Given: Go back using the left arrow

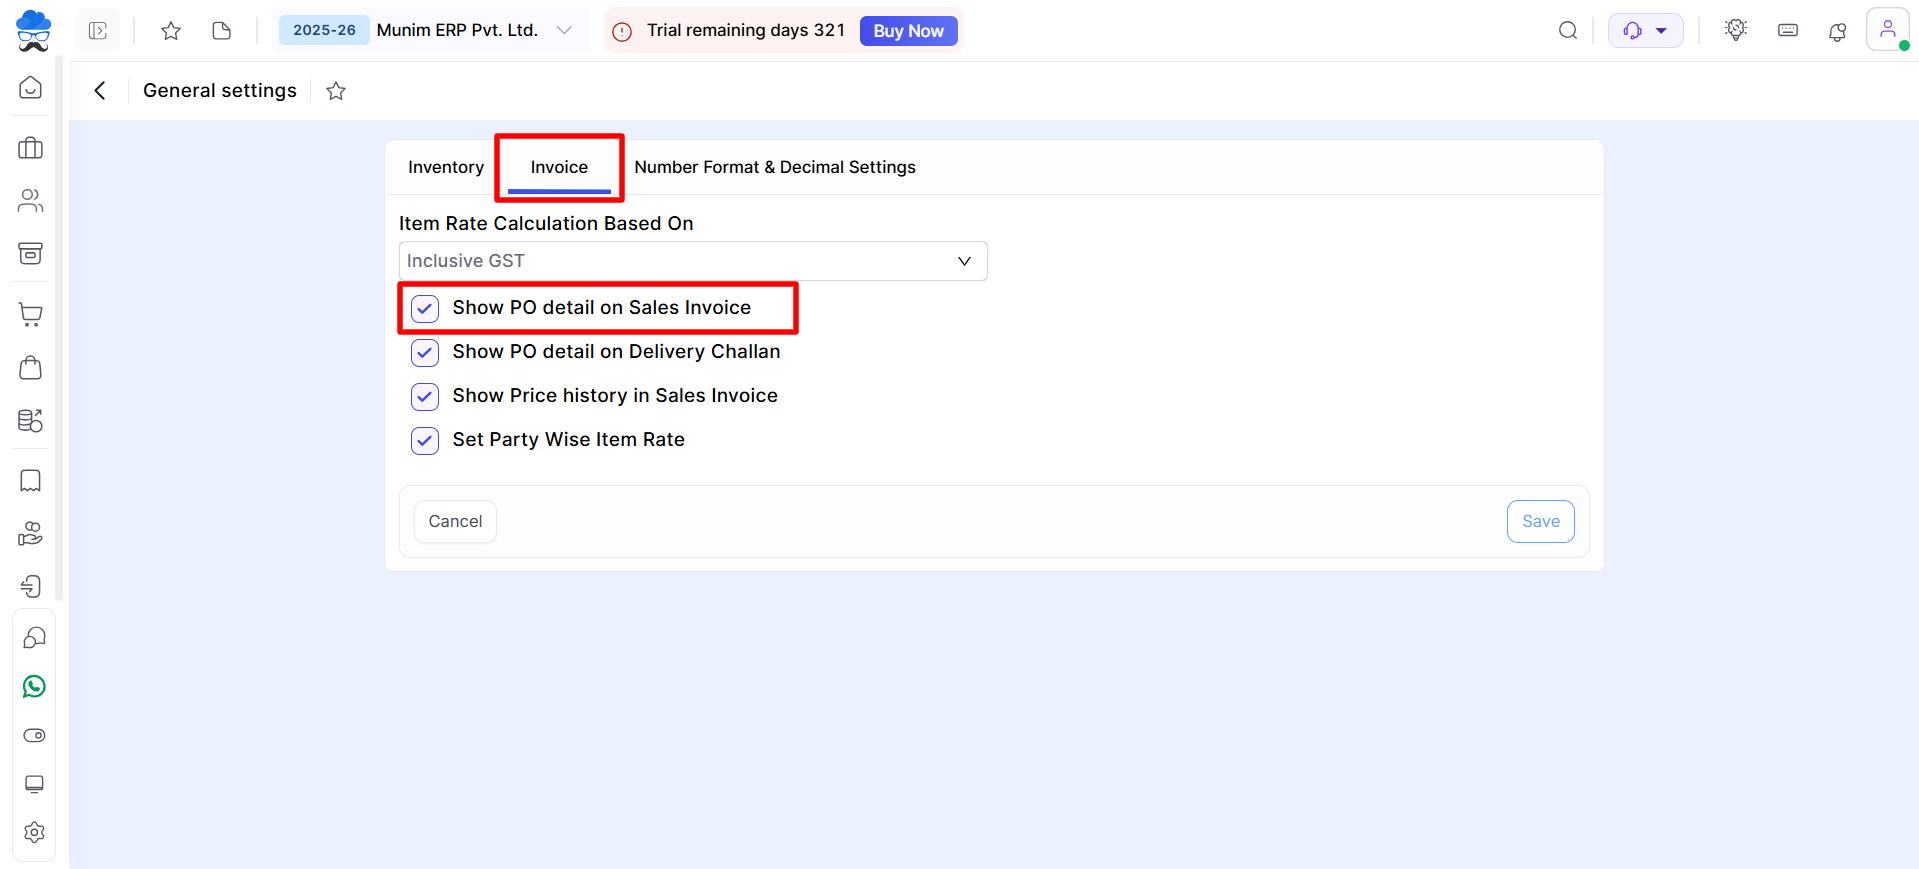Looking at the screenshot, I should (100, 91).
